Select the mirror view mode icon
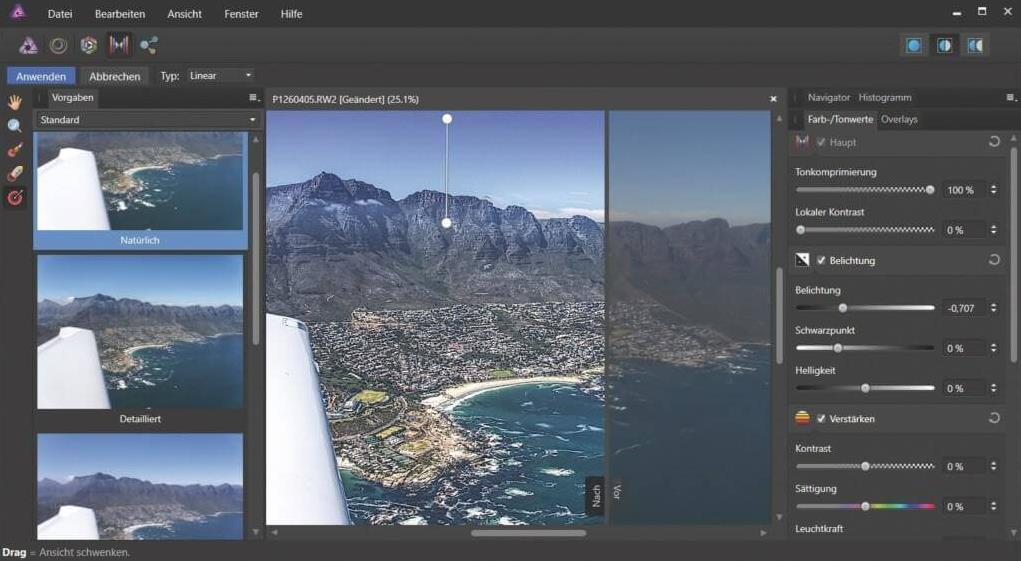 [x=975, y=46]
